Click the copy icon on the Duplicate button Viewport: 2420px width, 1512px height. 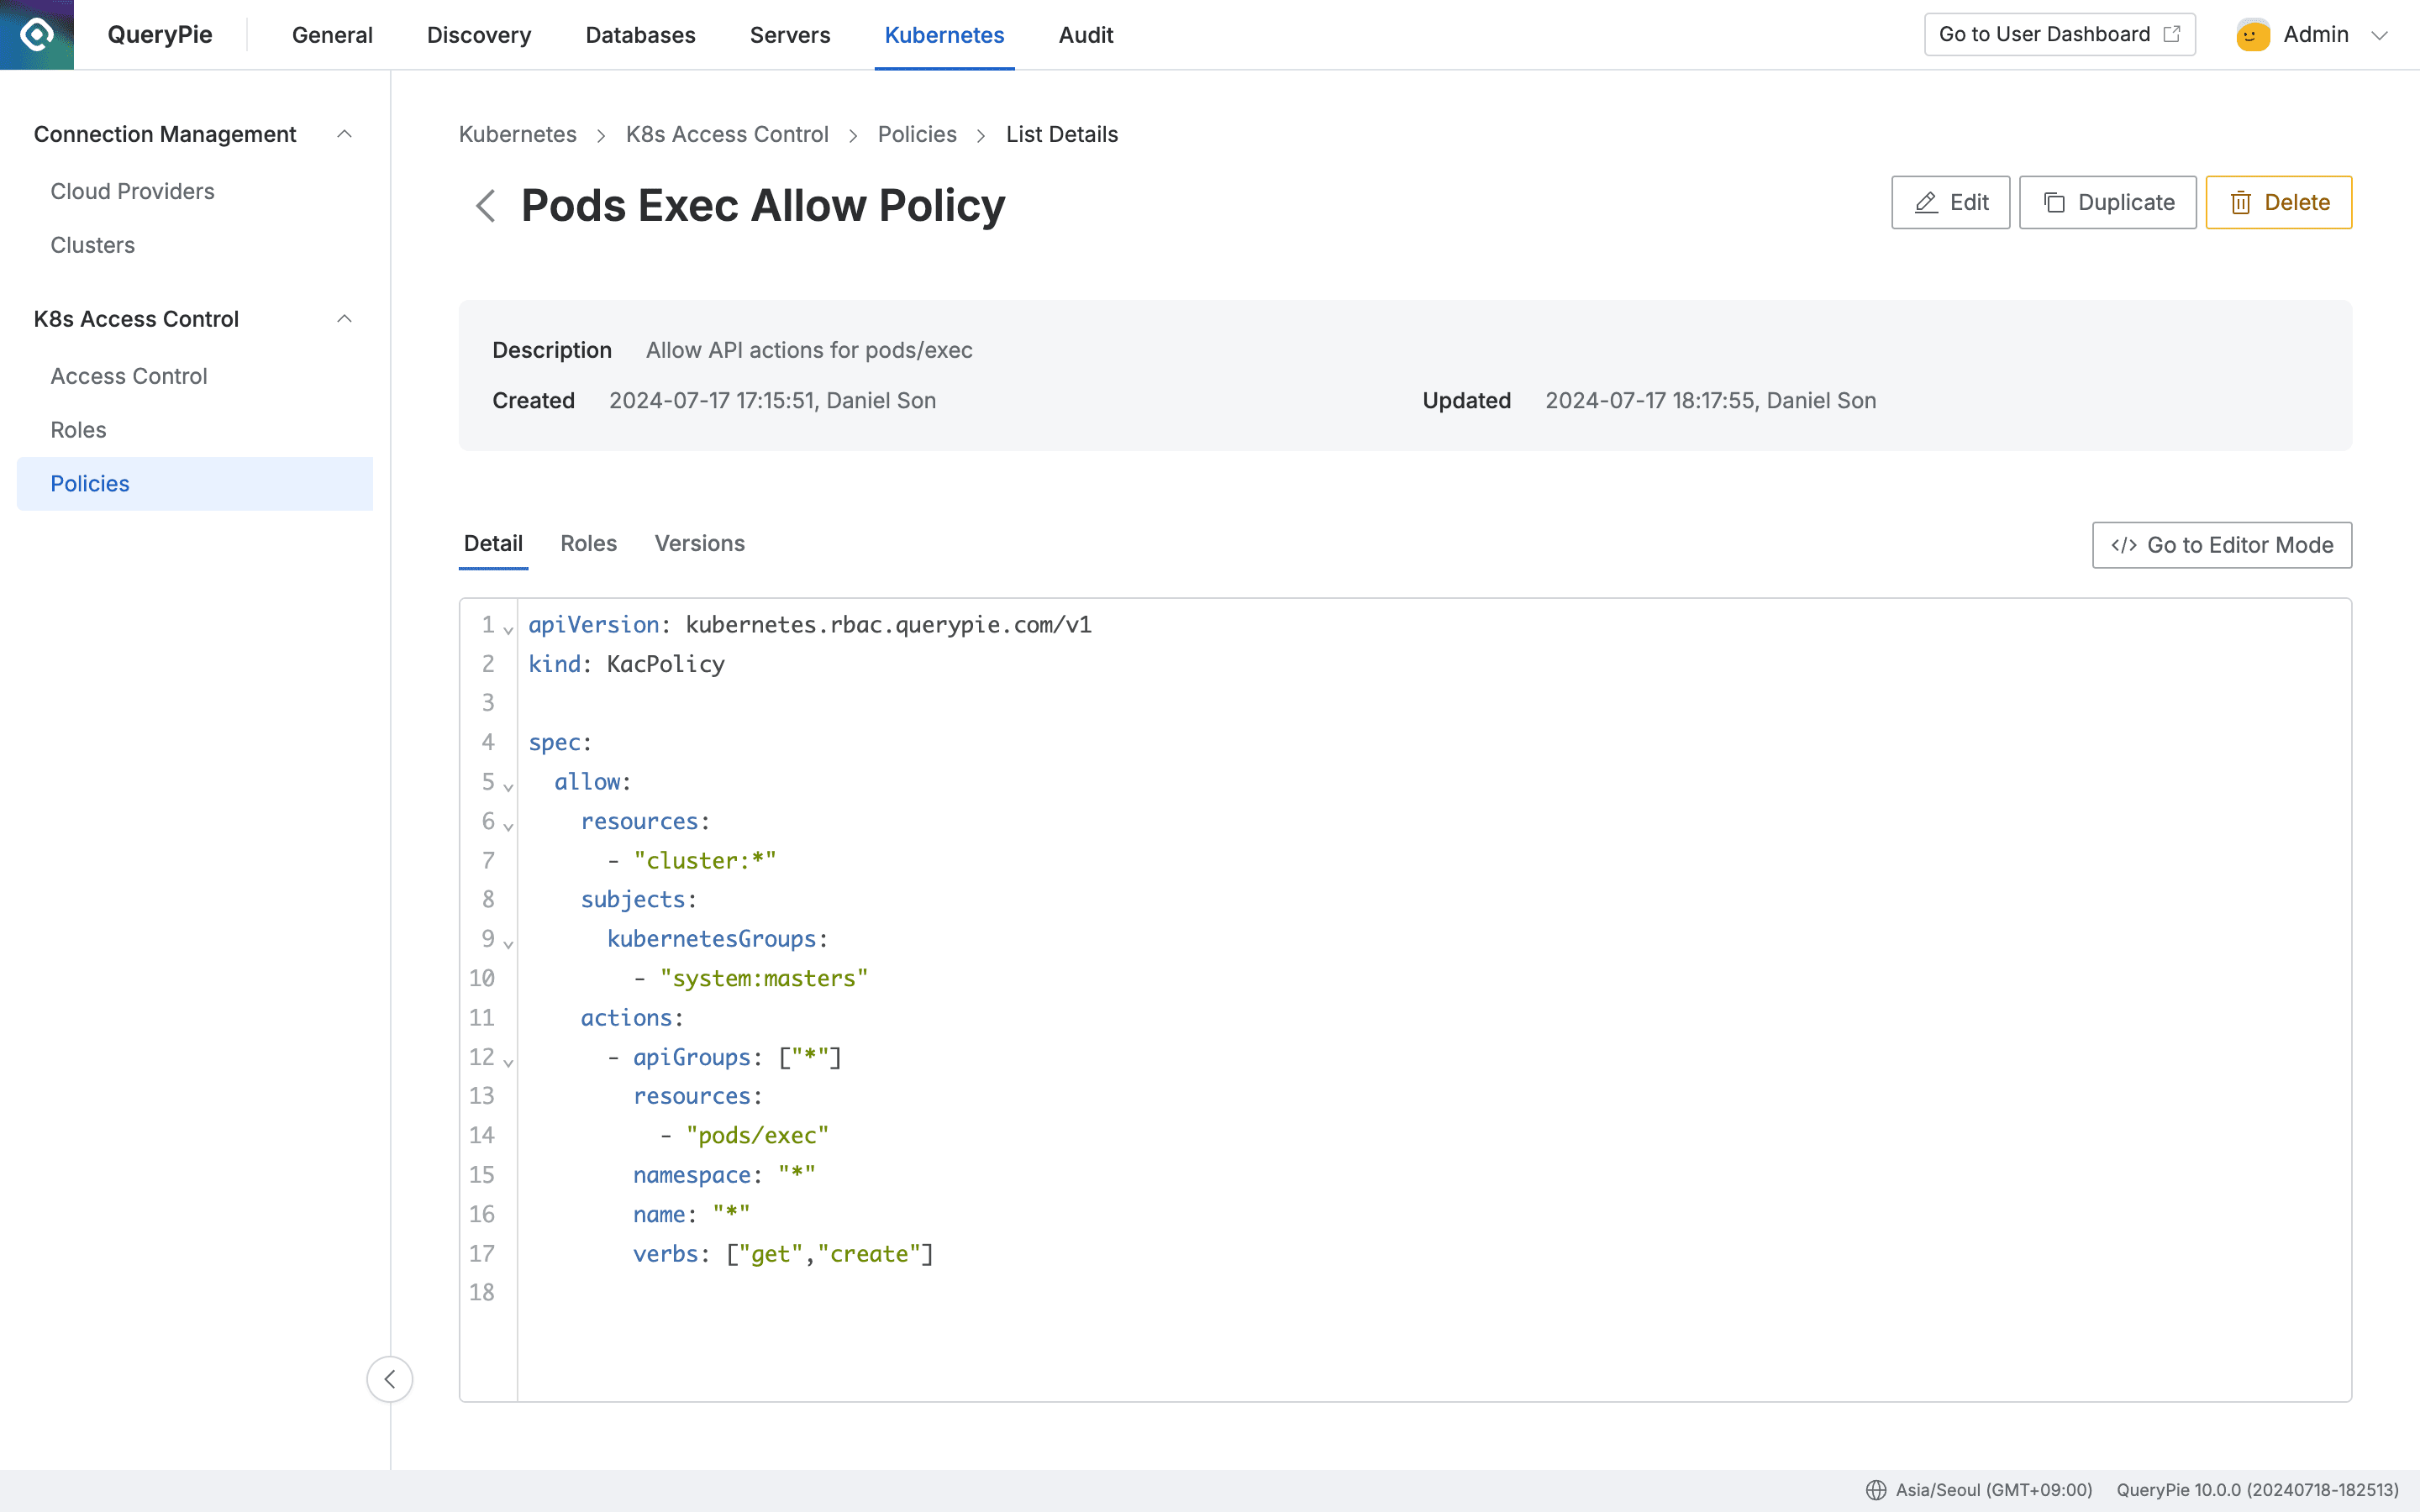(x=2056, y=202)
